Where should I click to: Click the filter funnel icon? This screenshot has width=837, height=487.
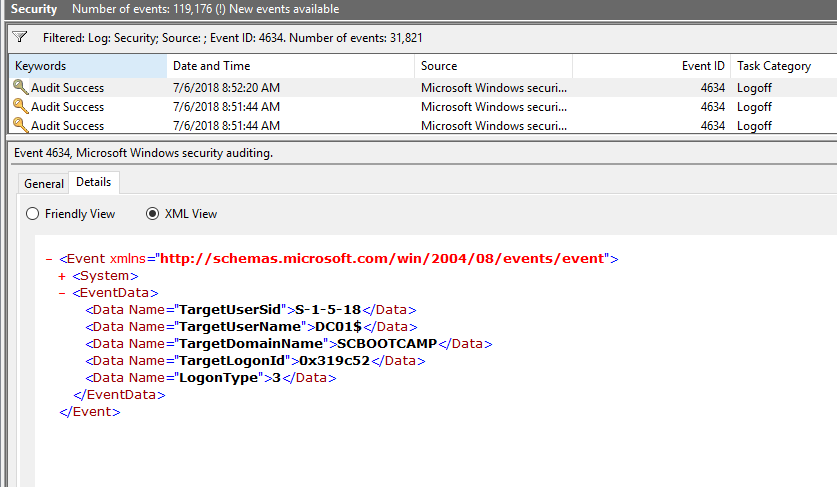[x=20, y=37]
